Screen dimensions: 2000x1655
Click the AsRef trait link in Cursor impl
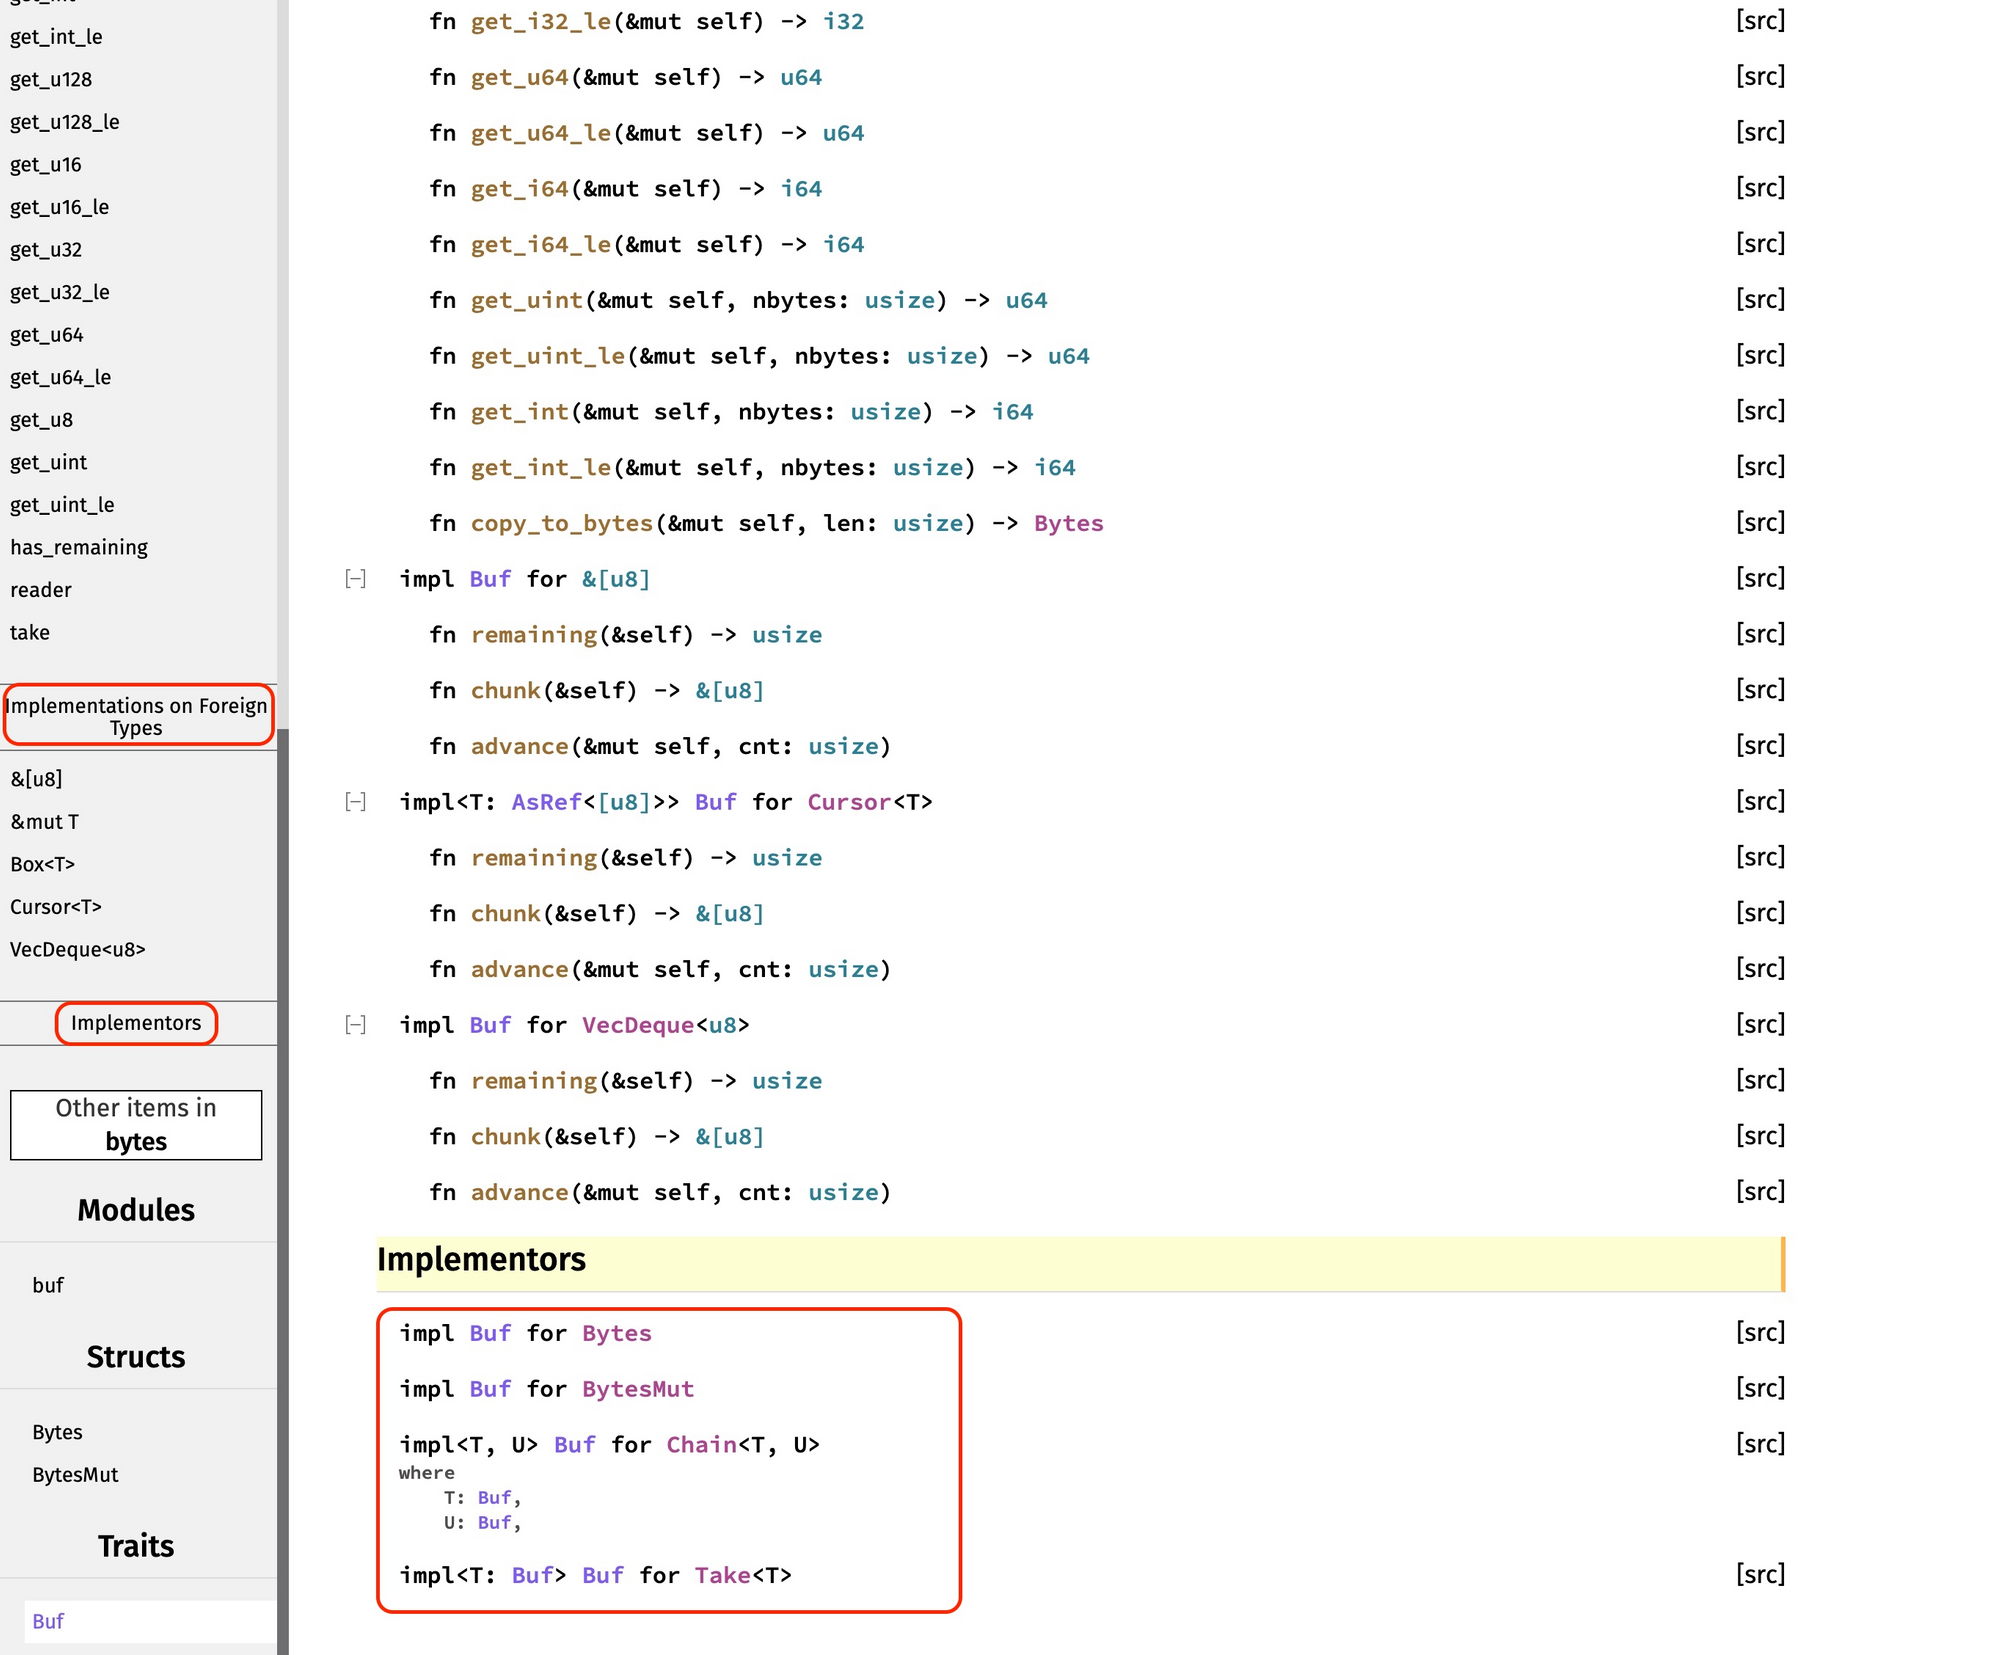coord(546,803)
